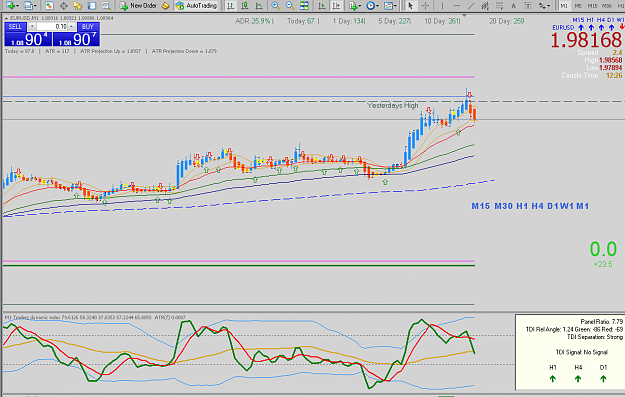The width and height of the screenshot is (625, 397).
Task: Open the Navigator window icon
Action: 78,6
